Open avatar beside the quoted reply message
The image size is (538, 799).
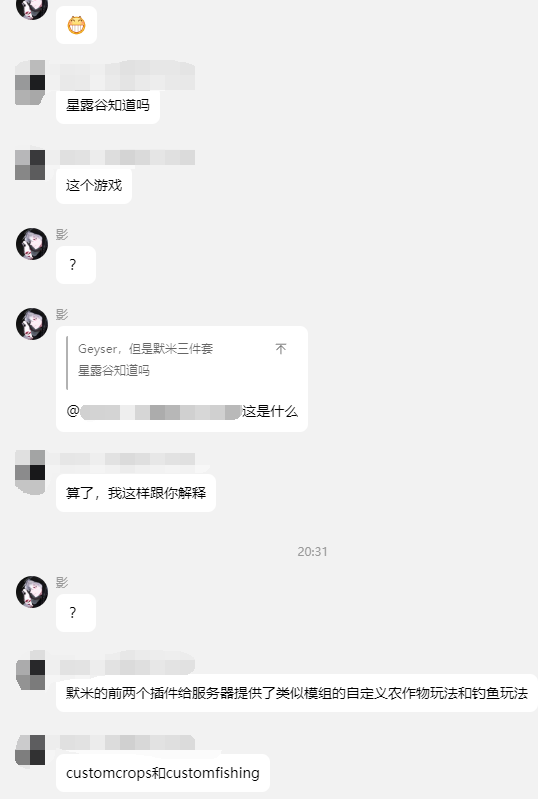pos(32,324)
